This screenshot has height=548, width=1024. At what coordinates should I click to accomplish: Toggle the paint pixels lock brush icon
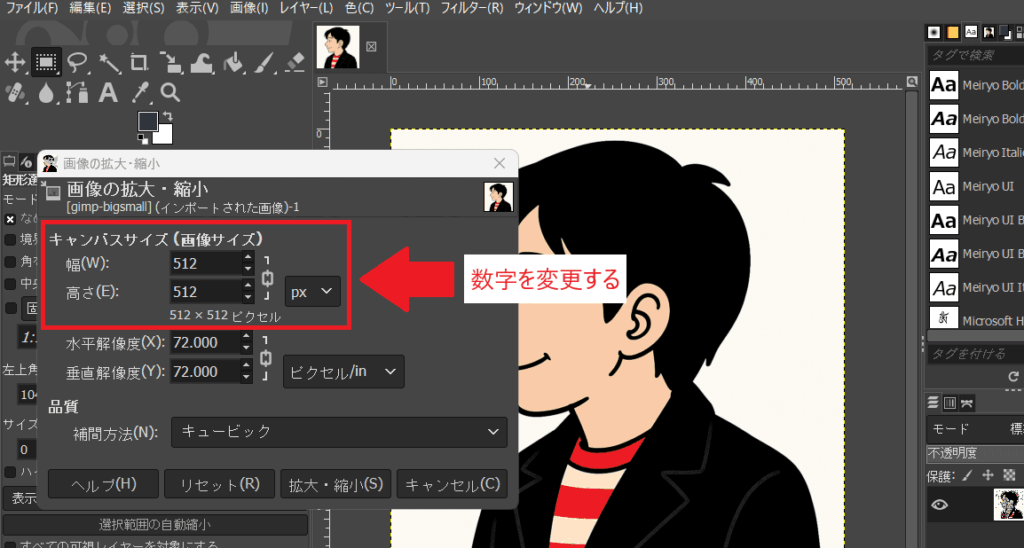click(967, 475)
